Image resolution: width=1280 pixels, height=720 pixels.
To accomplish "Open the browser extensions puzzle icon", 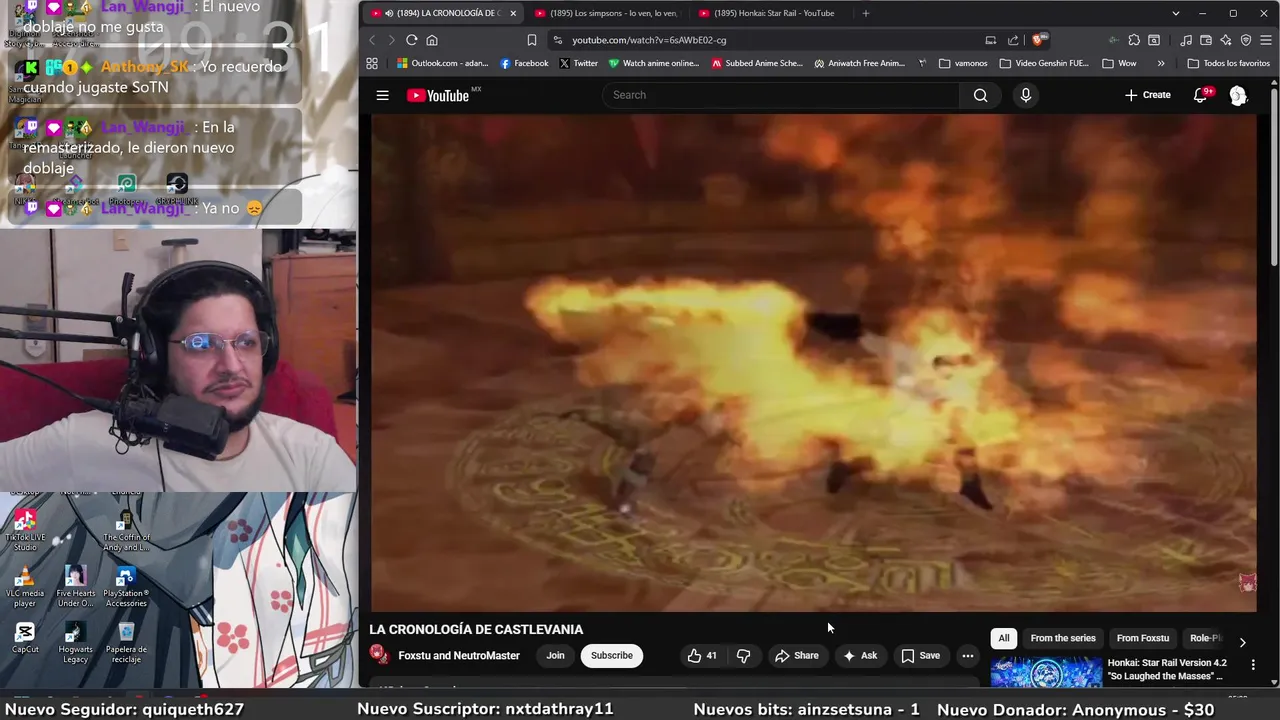I will (x=1134, y=40).
